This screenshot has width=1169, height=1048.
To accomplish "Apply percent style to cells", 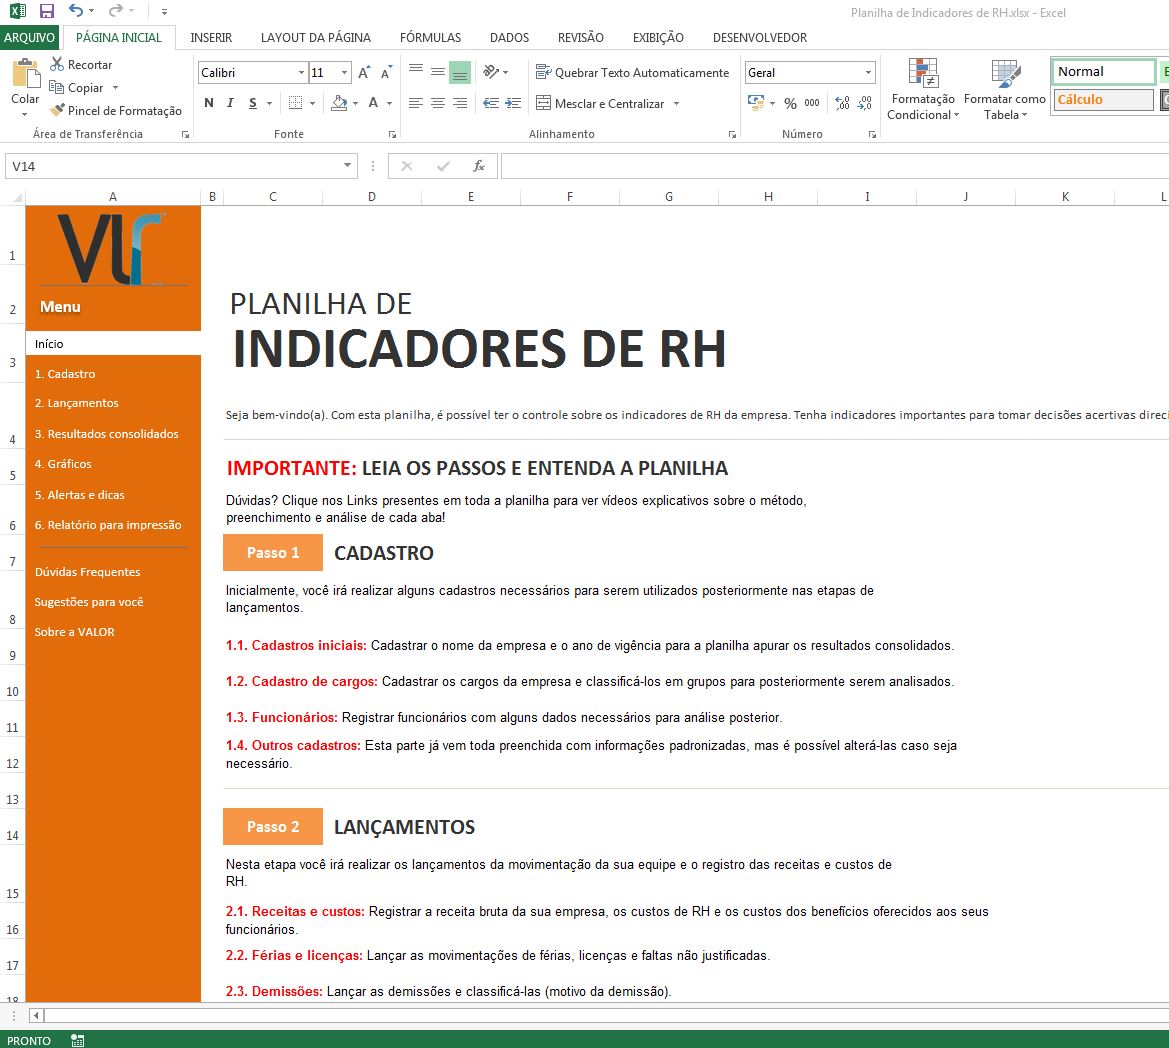I will pos(790,103).
